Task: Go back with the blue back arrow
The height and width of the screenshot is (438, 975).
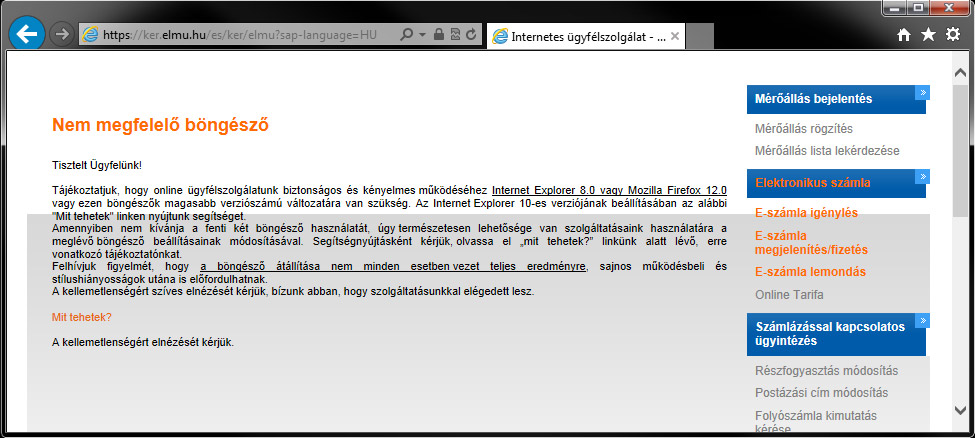Action: coord(27,34)
